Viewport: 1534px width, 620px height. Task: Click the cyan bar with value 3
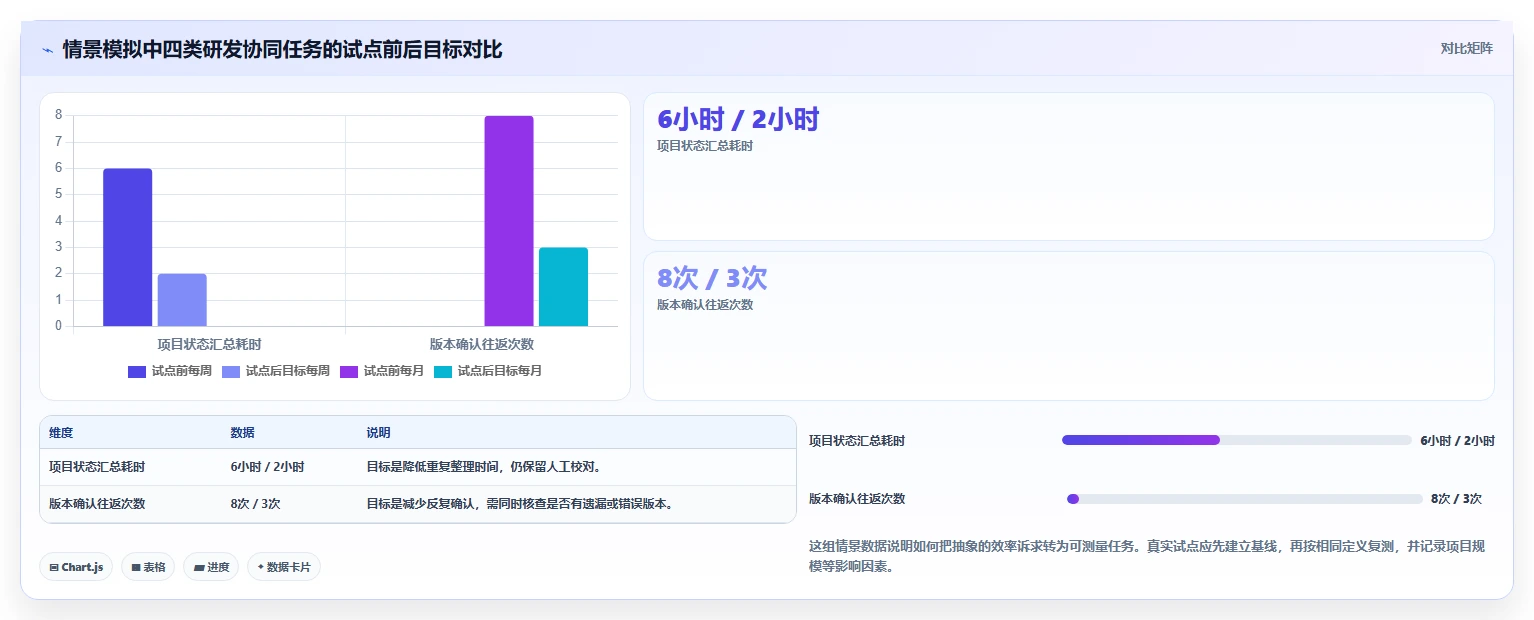point(563,287)
